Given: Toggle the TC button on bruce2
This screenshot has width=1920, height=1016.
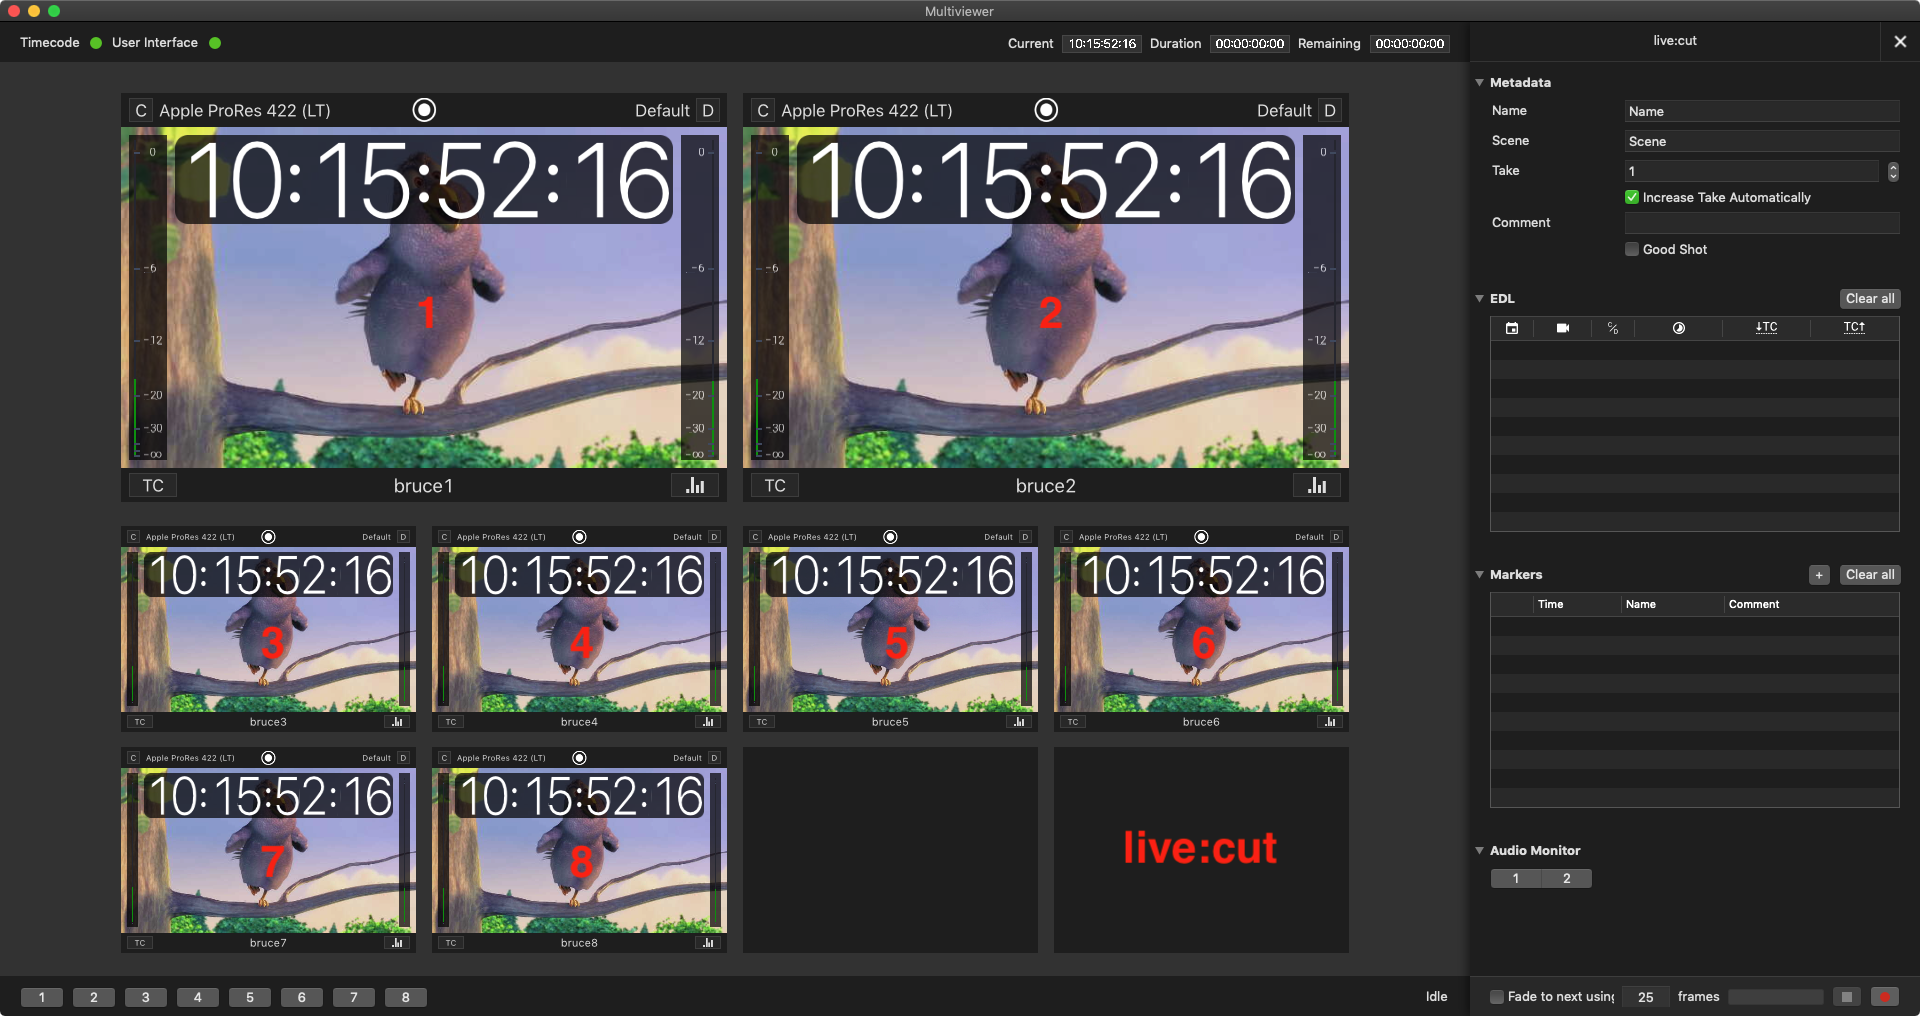Looking at the screenshot, I should click(775, 486).
